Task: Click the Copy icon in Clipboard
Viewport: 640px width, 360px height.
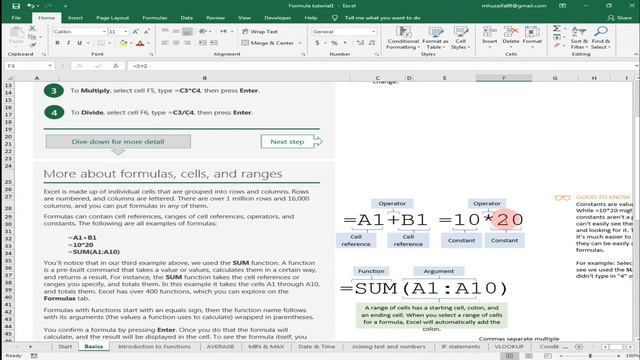Action: point(32,37)
